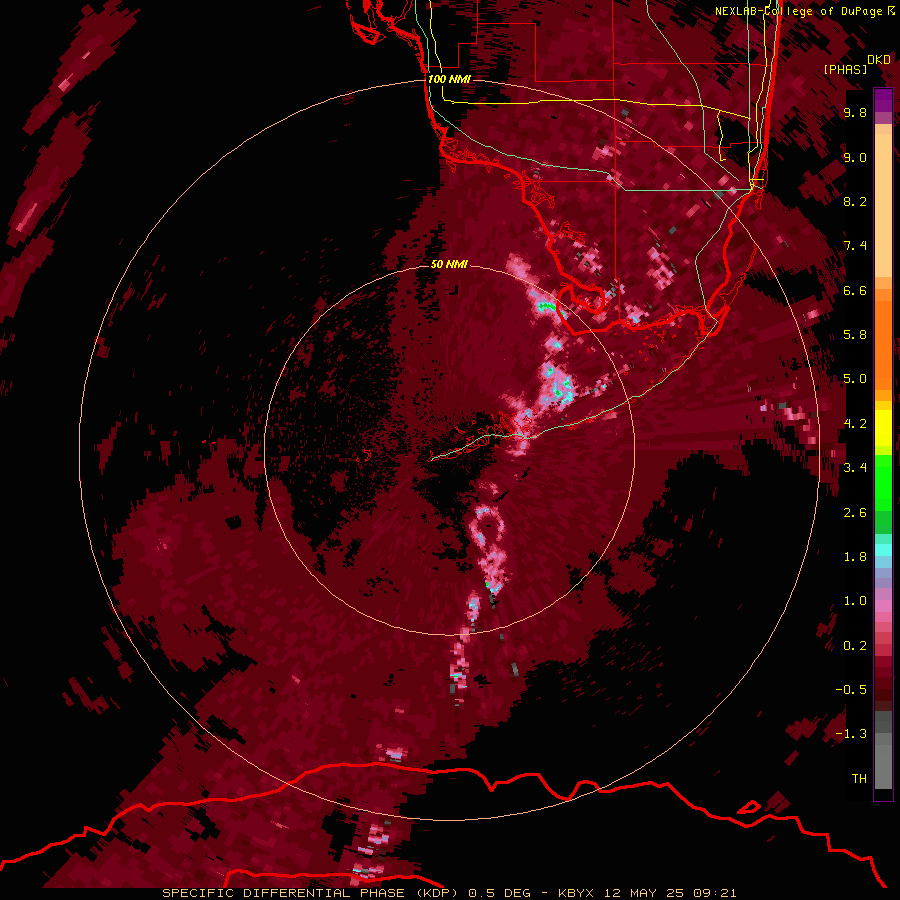Pick the yellow segment of the color bar
900x900 pixels.
[x=883, y=428]
